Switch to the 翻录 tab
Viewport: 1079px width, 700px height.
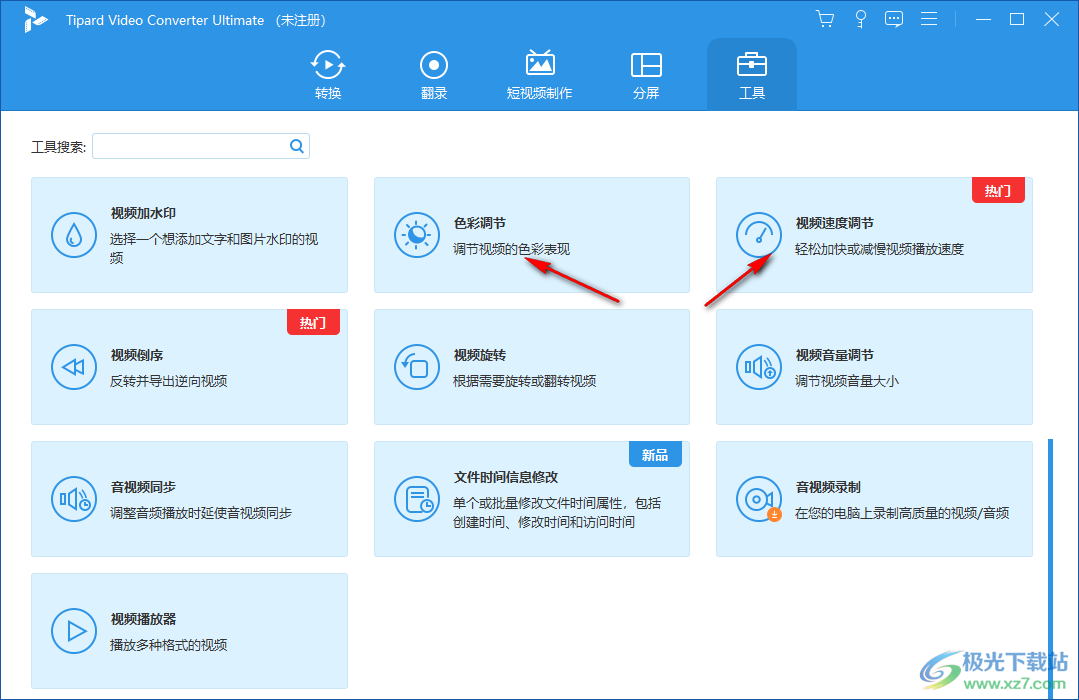point(433,74)
